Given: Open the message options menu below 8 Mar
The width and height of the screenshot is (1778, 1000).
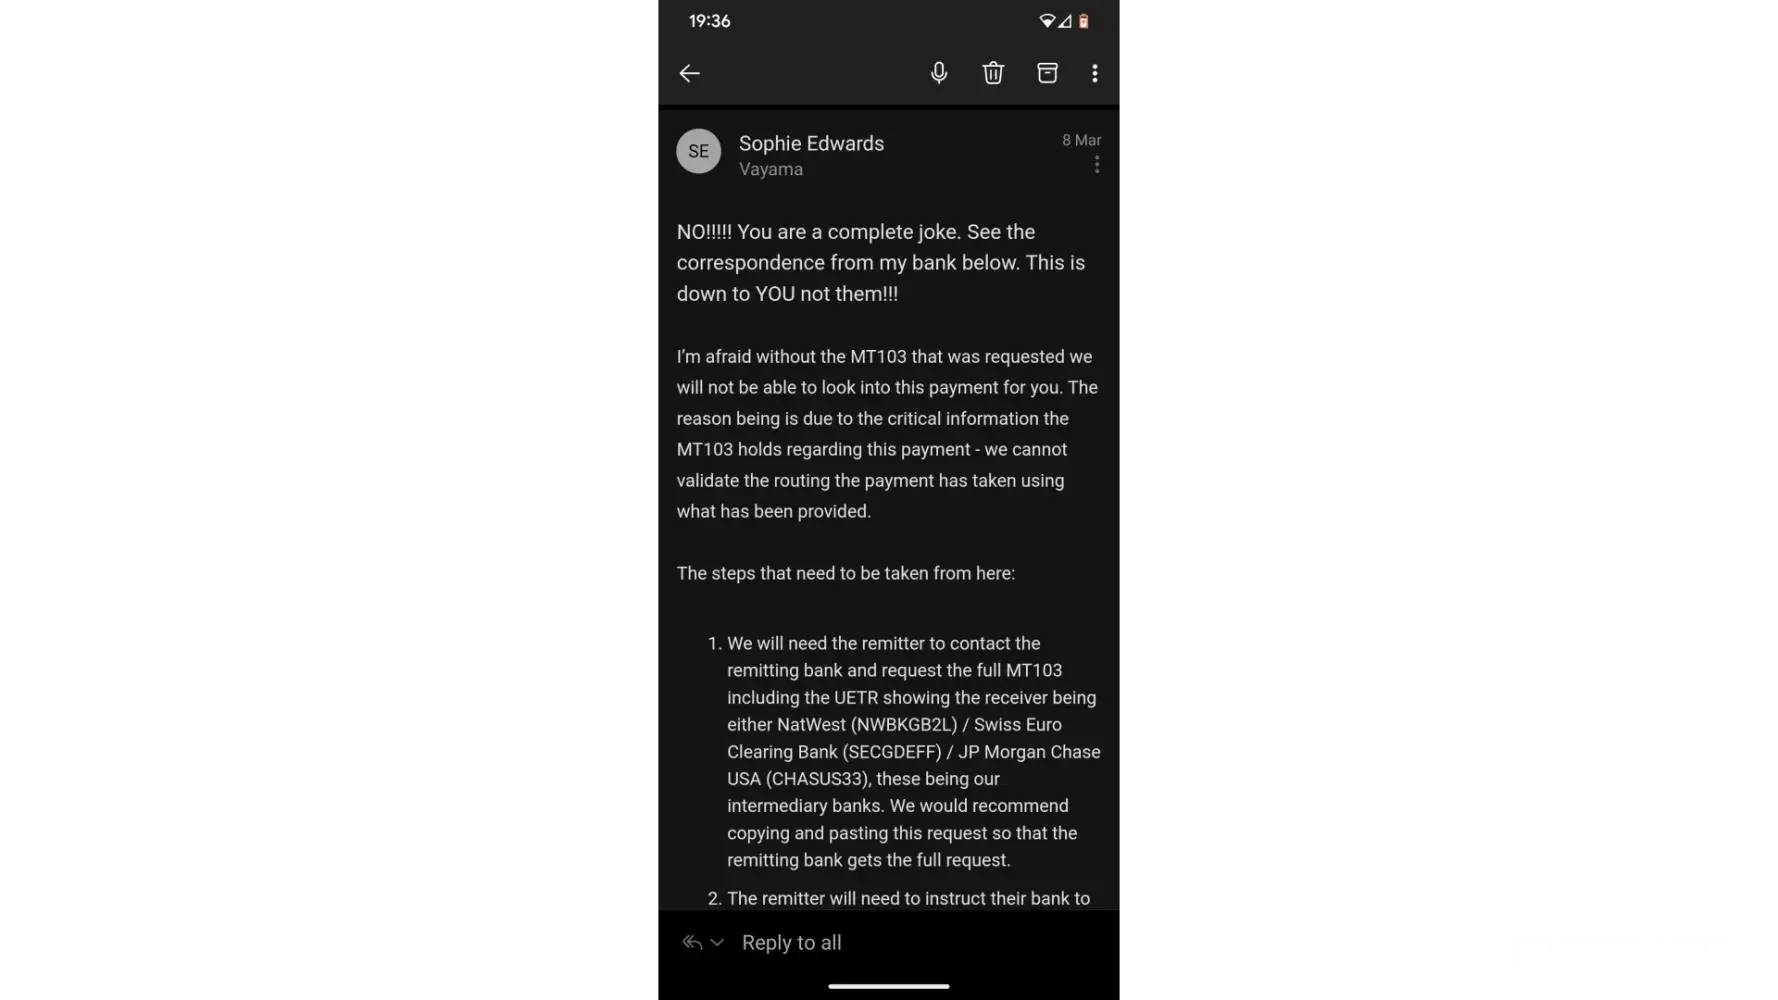Looking at the screenshot, I should coord(1097,165).
